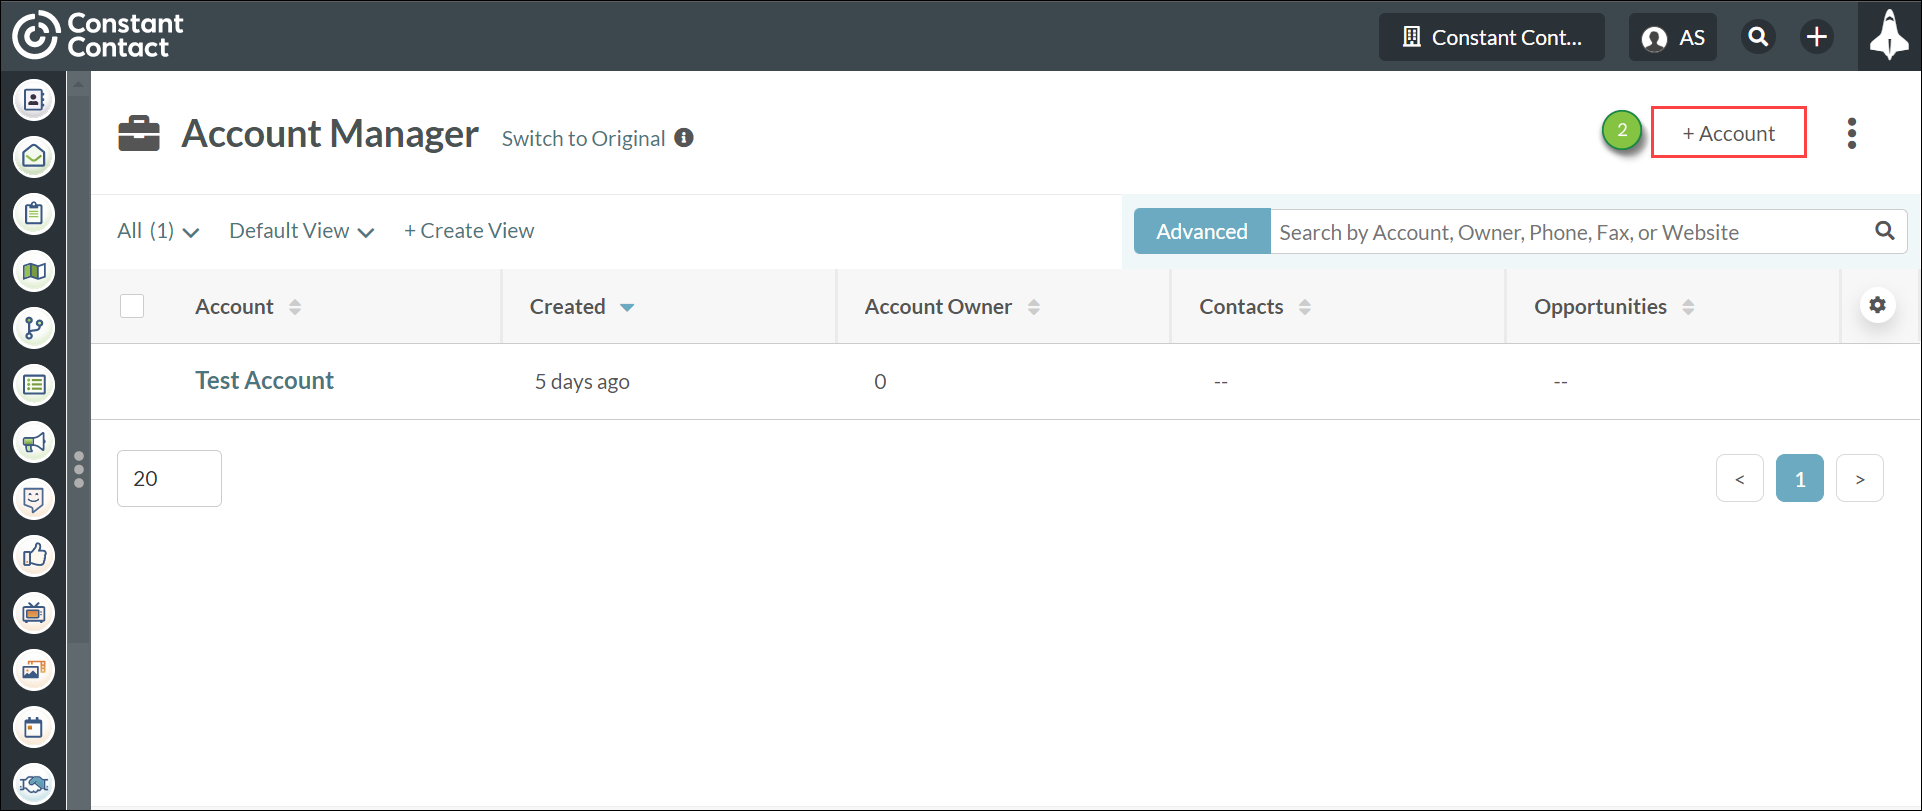Click the Account Manager page title
1922x811 pixels.
point(330,134)
